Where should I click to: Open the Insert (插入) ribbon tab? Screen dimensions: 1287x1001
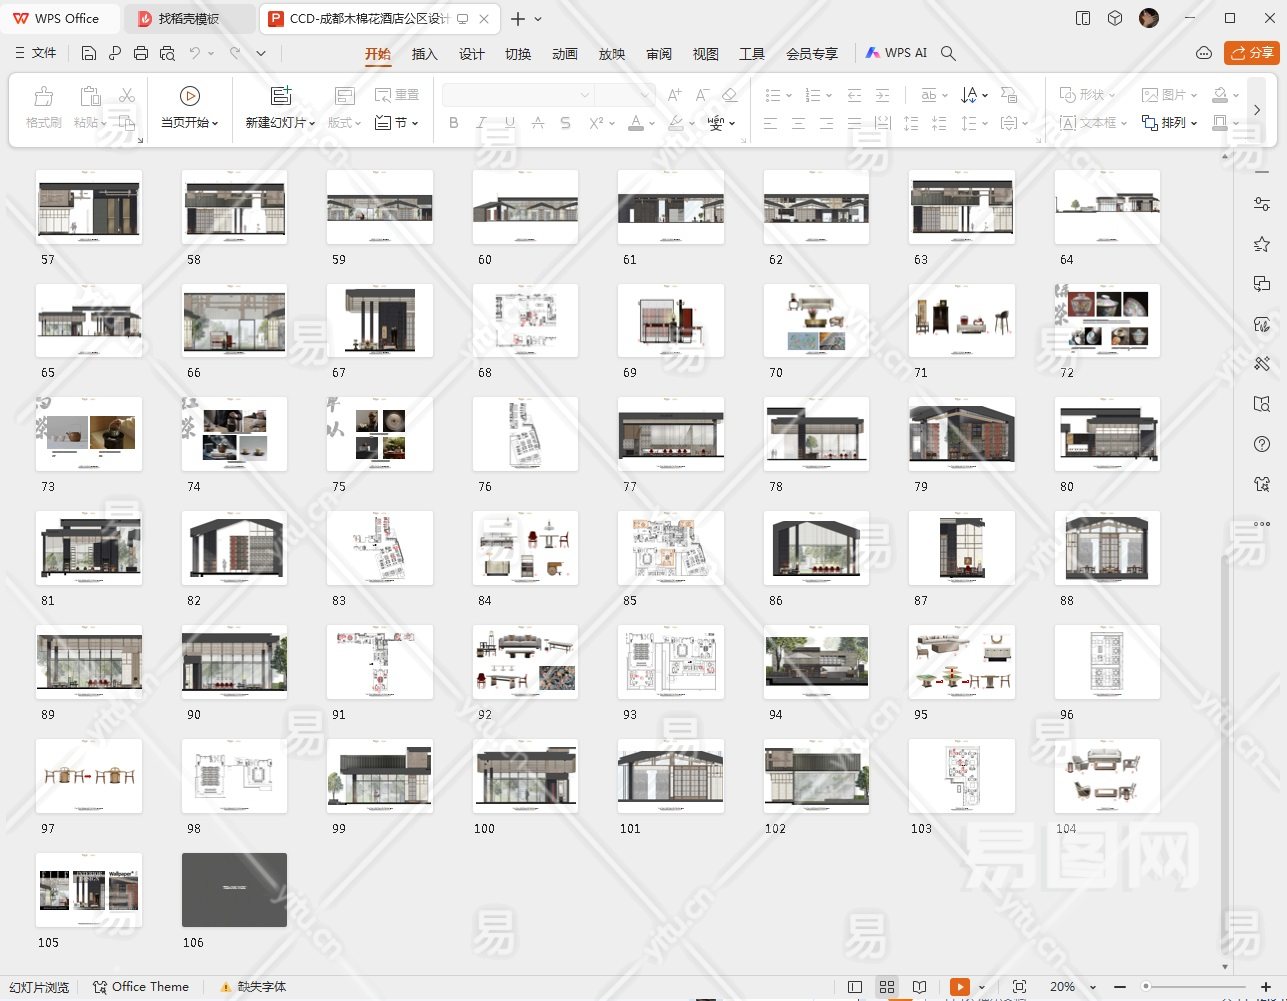[425, 54]
